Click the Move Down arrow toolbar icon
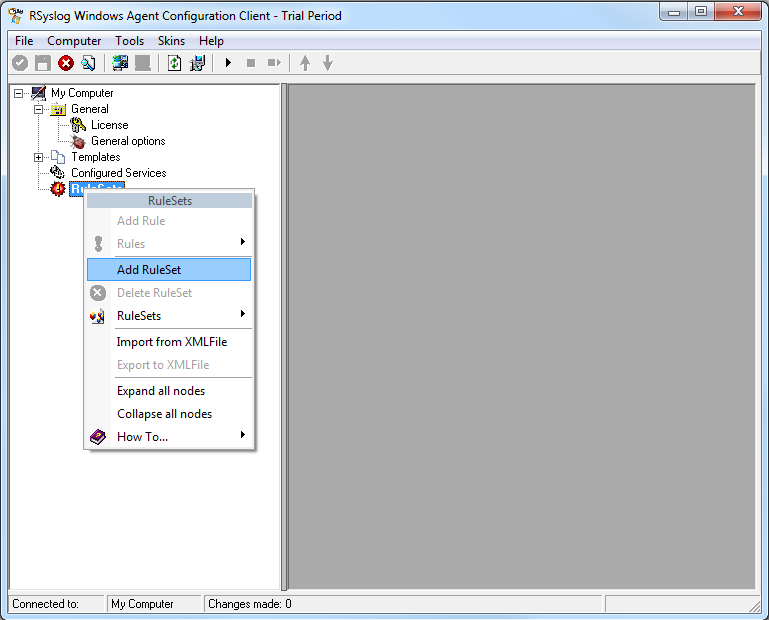This screenshot has height=620, width=769. tap(328, 63)
